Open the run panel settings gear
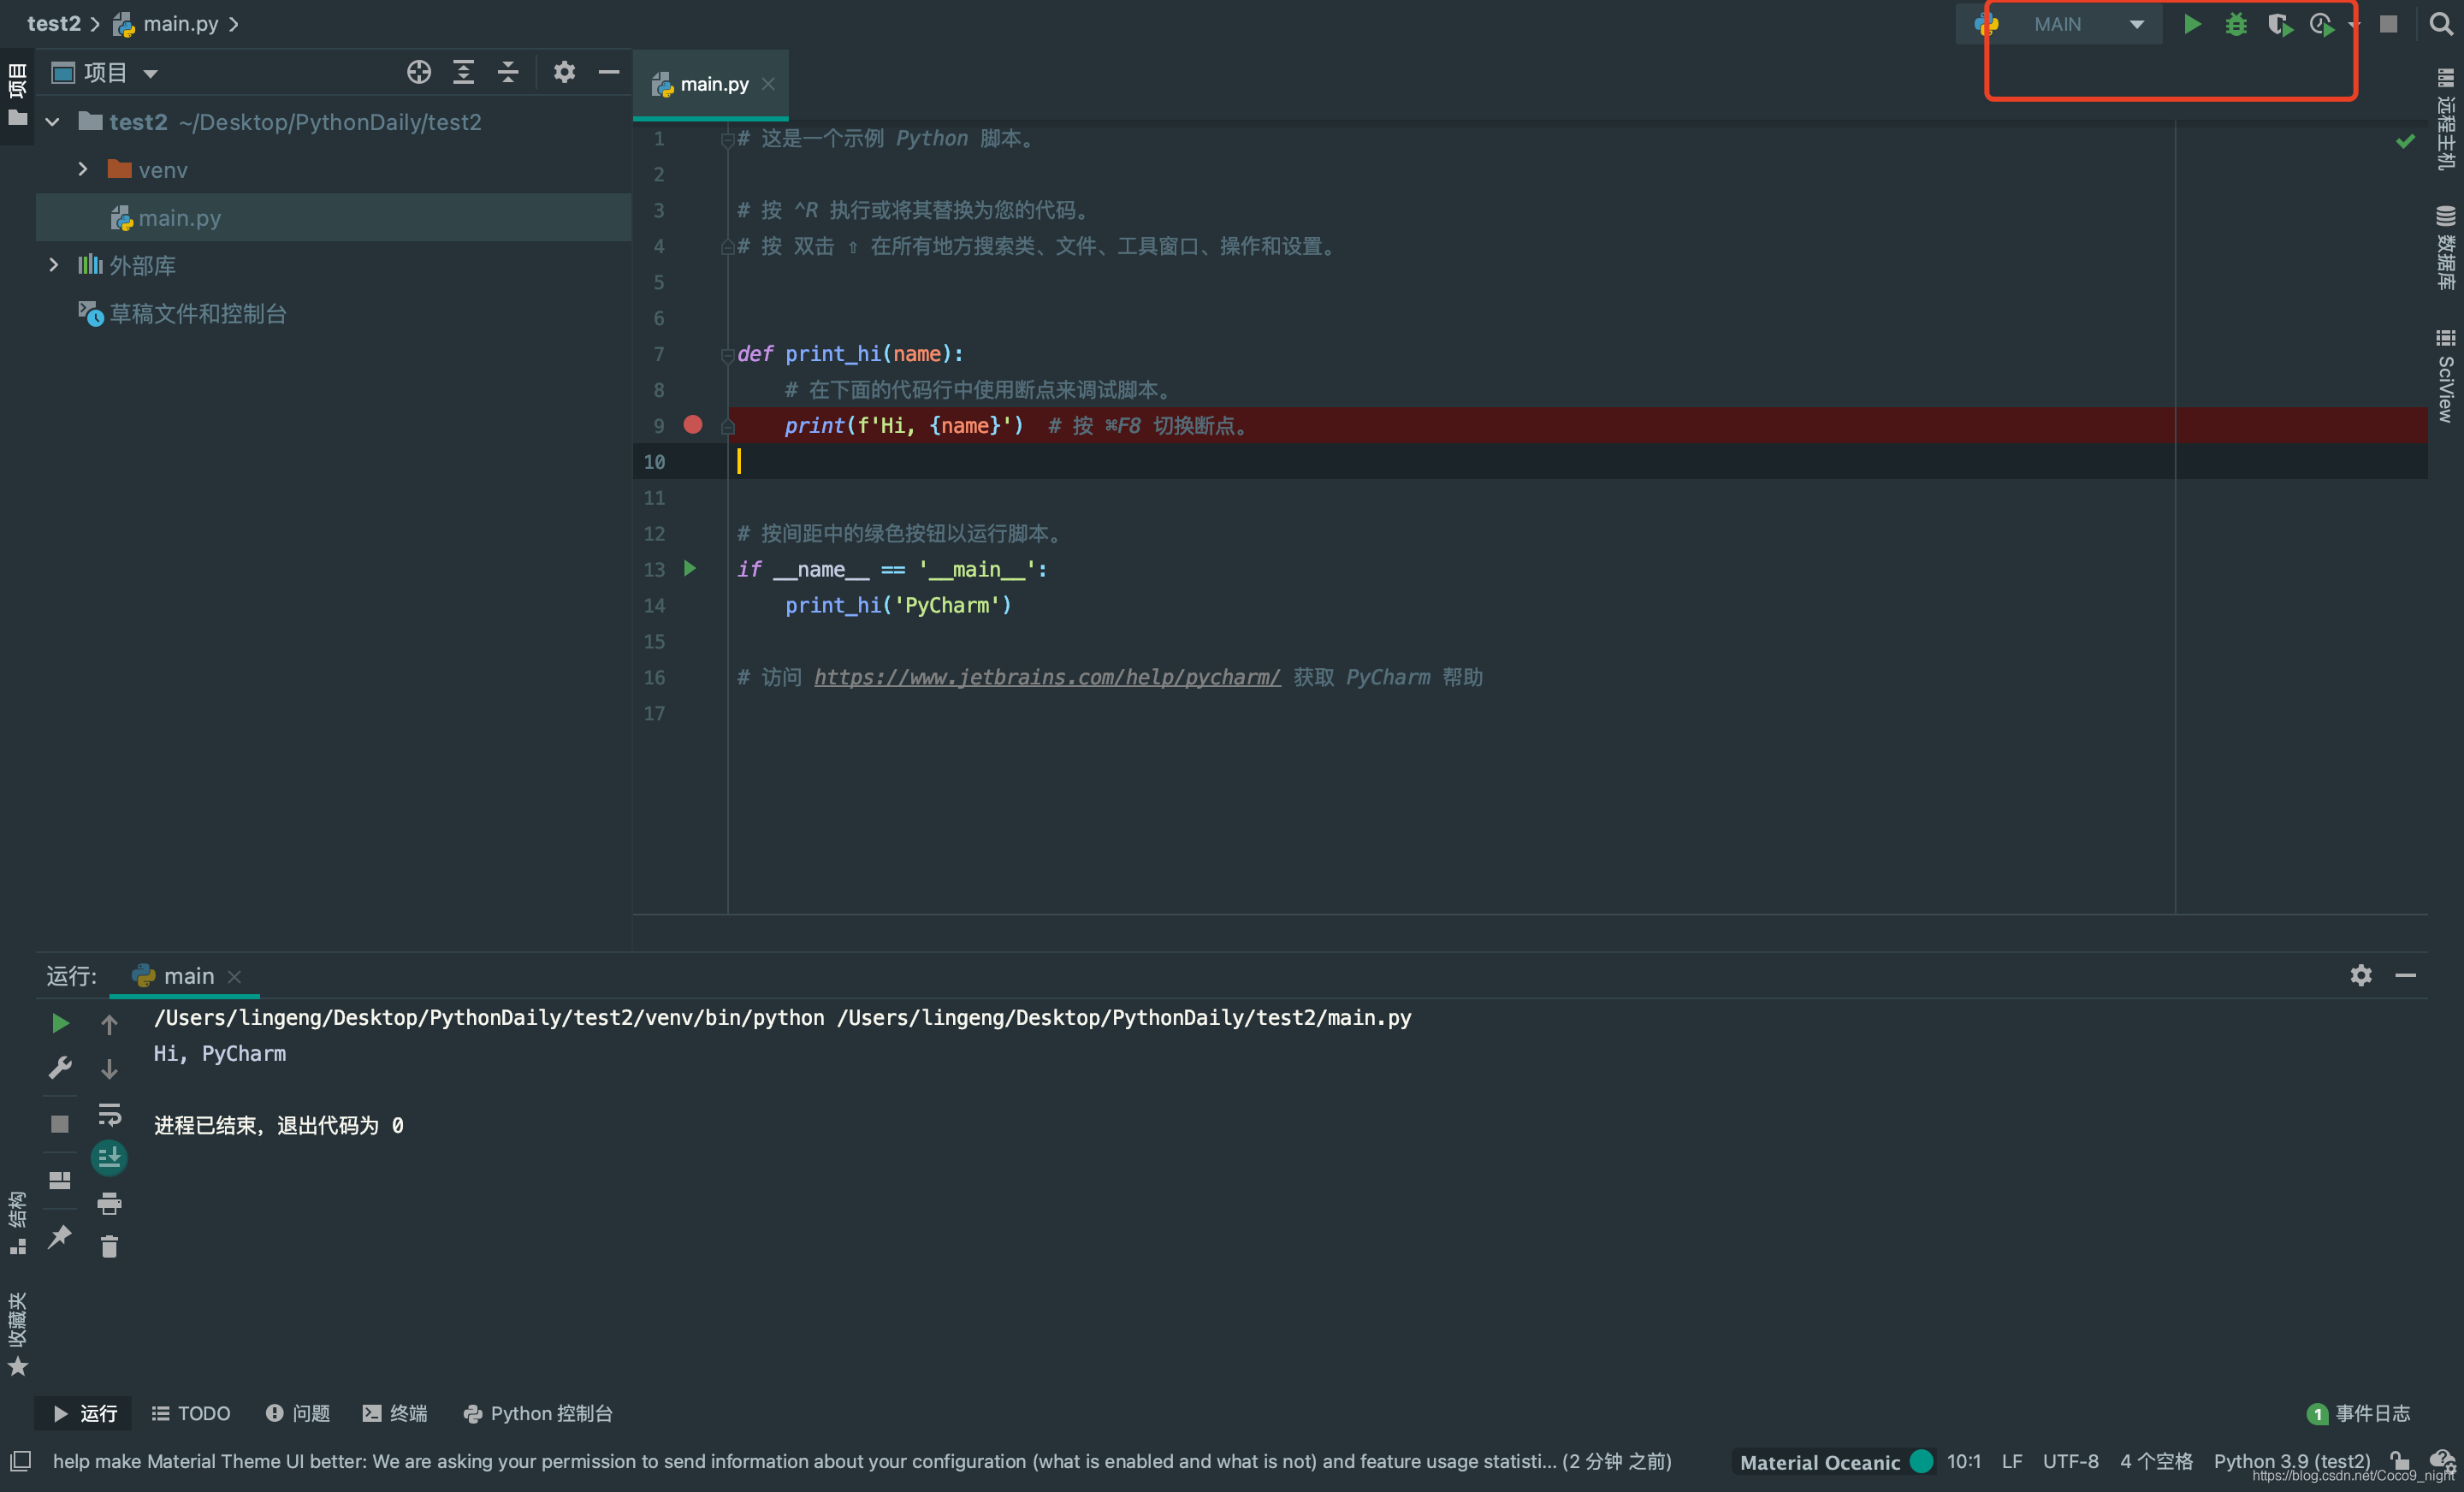Viewport: 2464px width, 1492px height. pos(2360,975)
